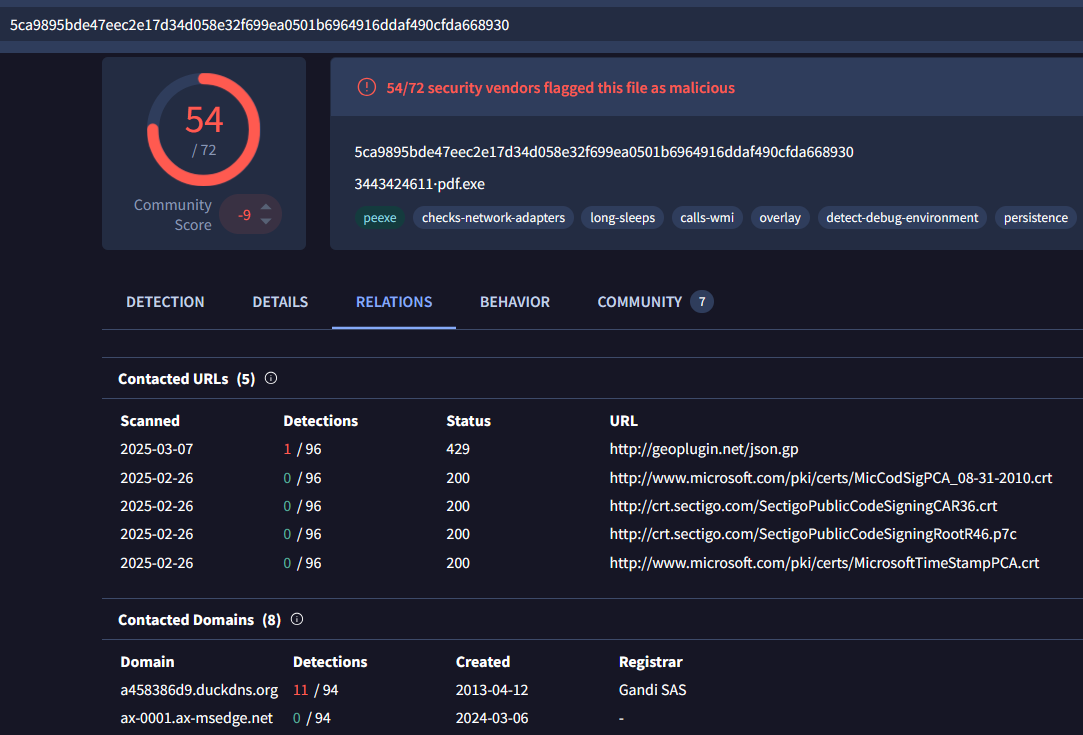Viewport: 1083px width, 735px height.
Task: Open the geoplugin.net/json.gp contacted URL
Action: tap(703, 449)
